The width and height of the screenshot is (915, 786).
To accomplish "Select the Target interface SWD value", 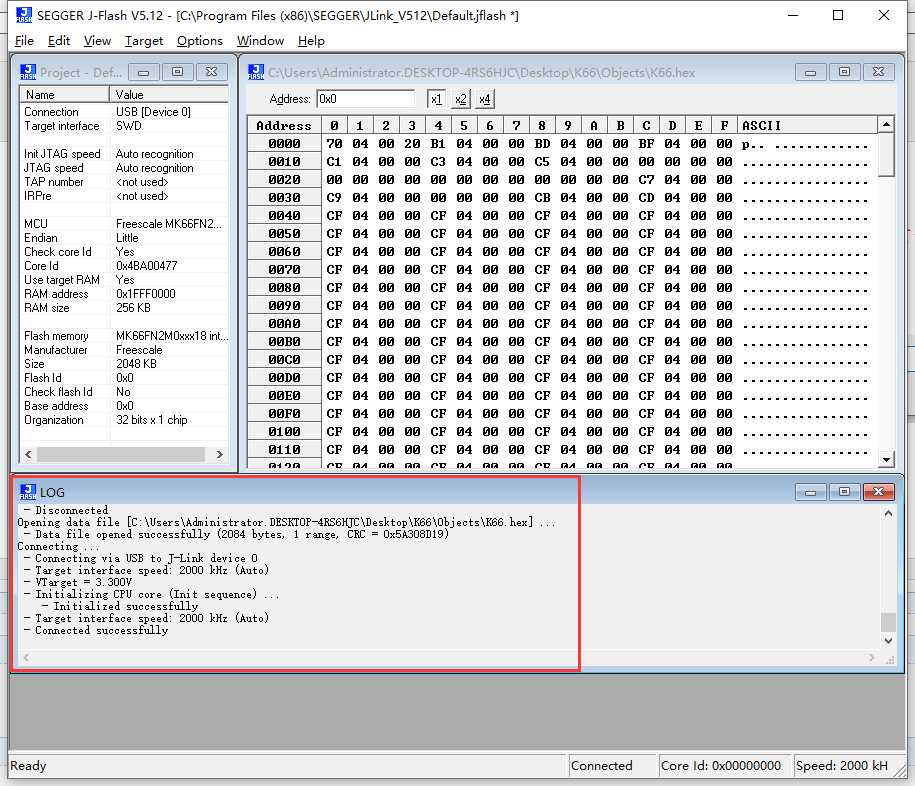I will (x=128, y=125).
